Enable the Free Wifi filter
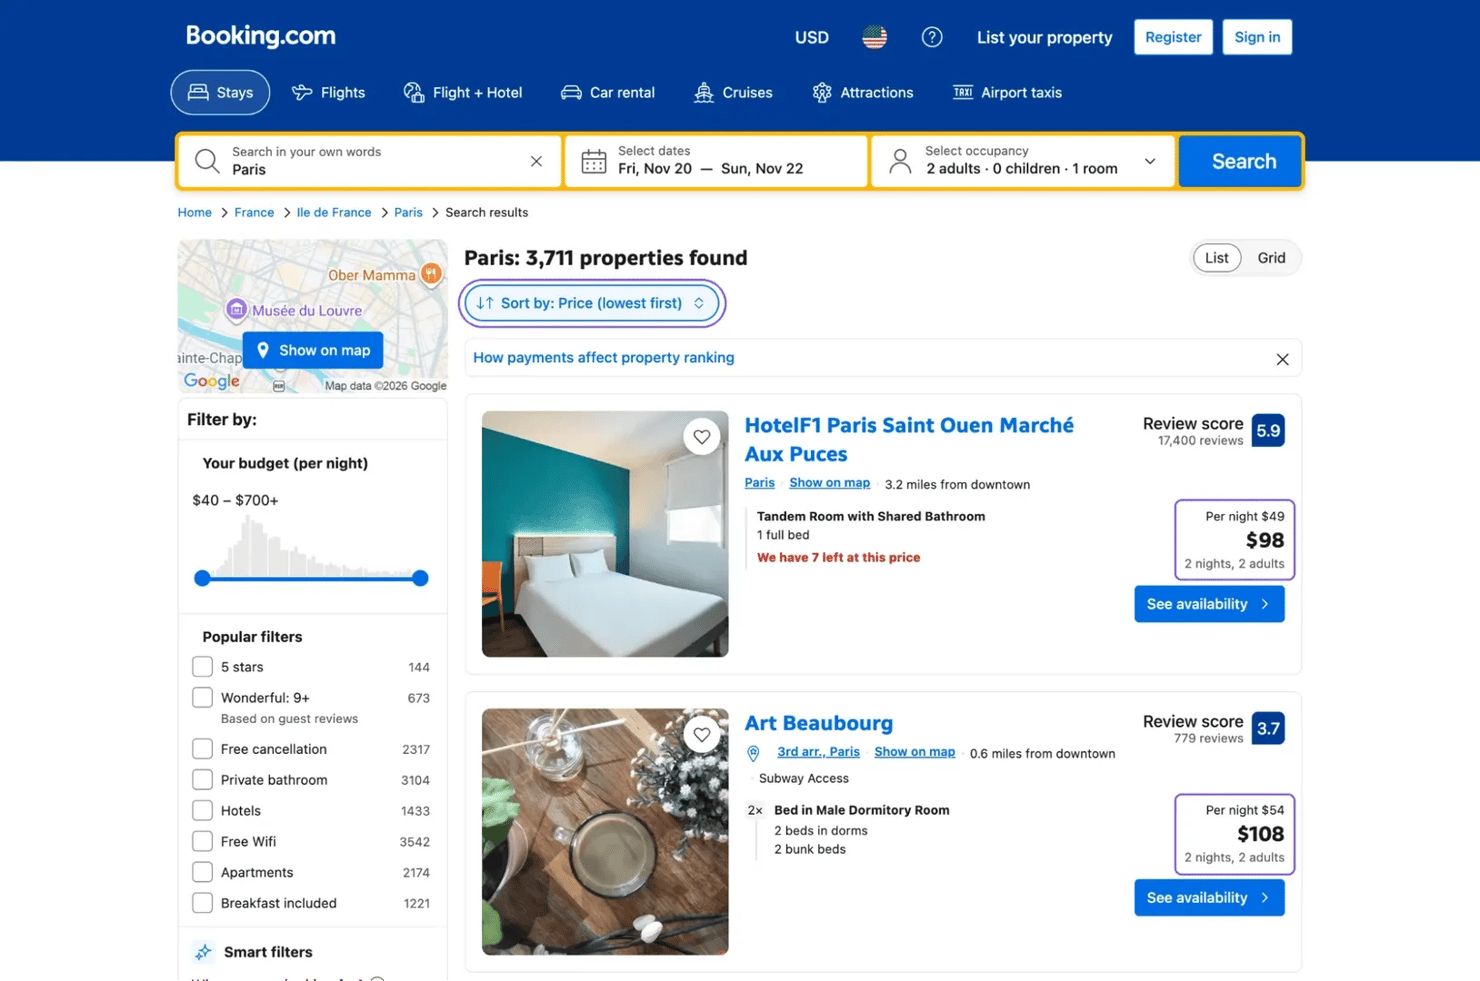This screenshot has width=1480, height=981. (202, 842)
